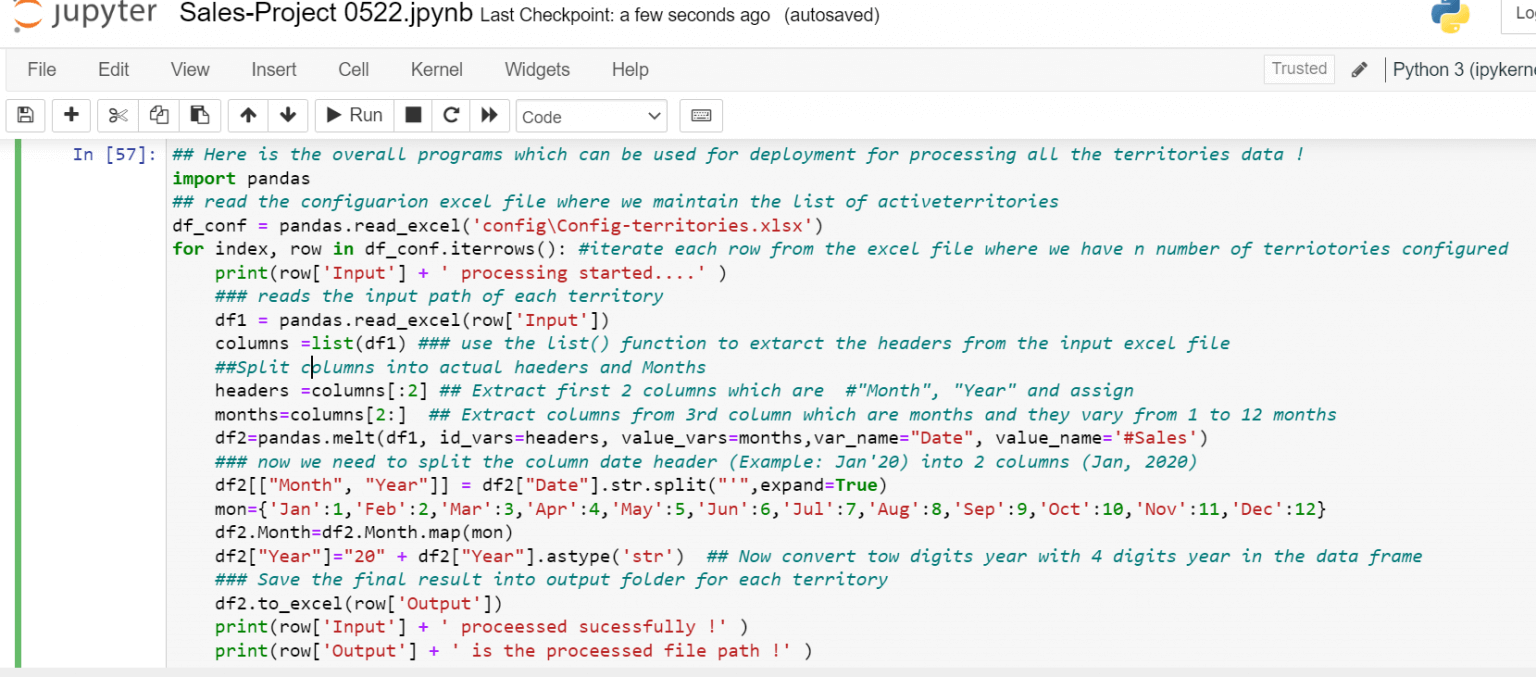Insert a cell below with plus icon
This screenshot has height=677, width=1536.
(x=71, y=116)
